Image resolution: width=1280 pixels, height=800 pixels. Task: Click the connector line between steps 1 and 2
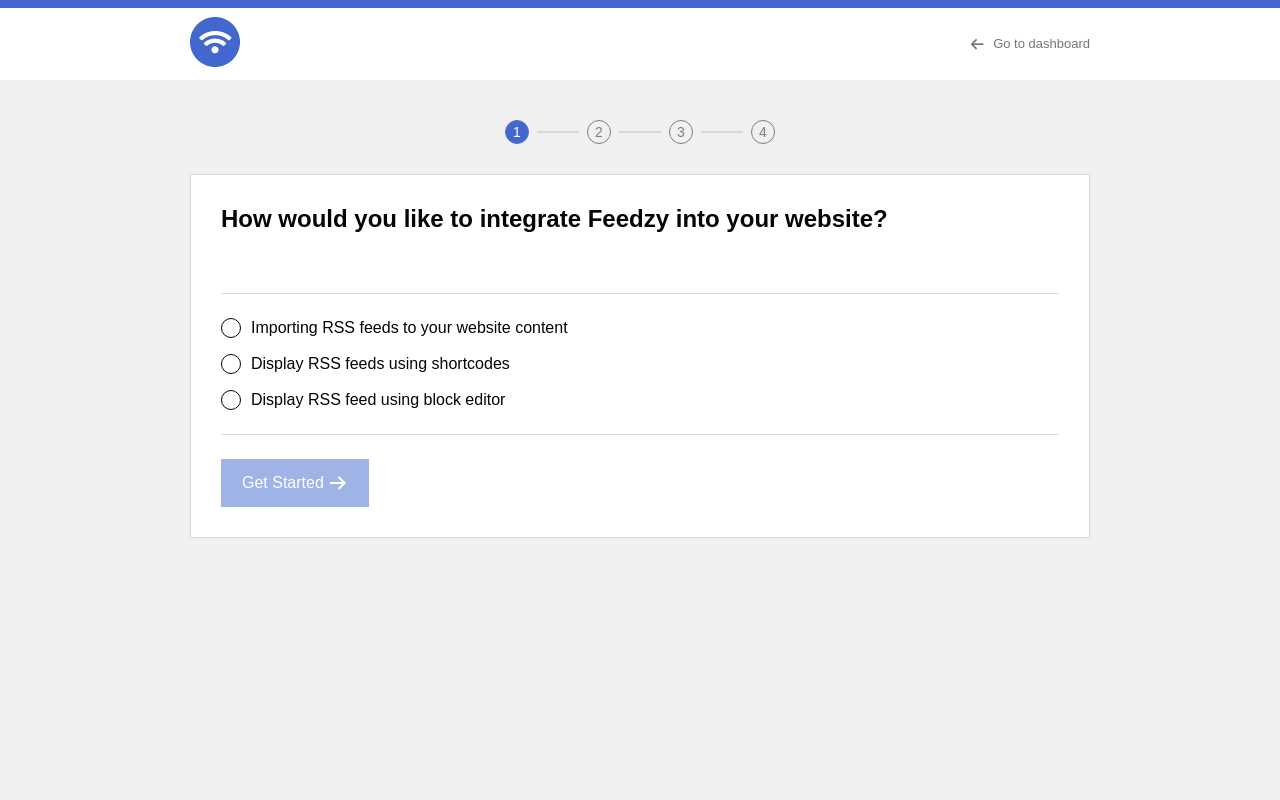(558, 132)
